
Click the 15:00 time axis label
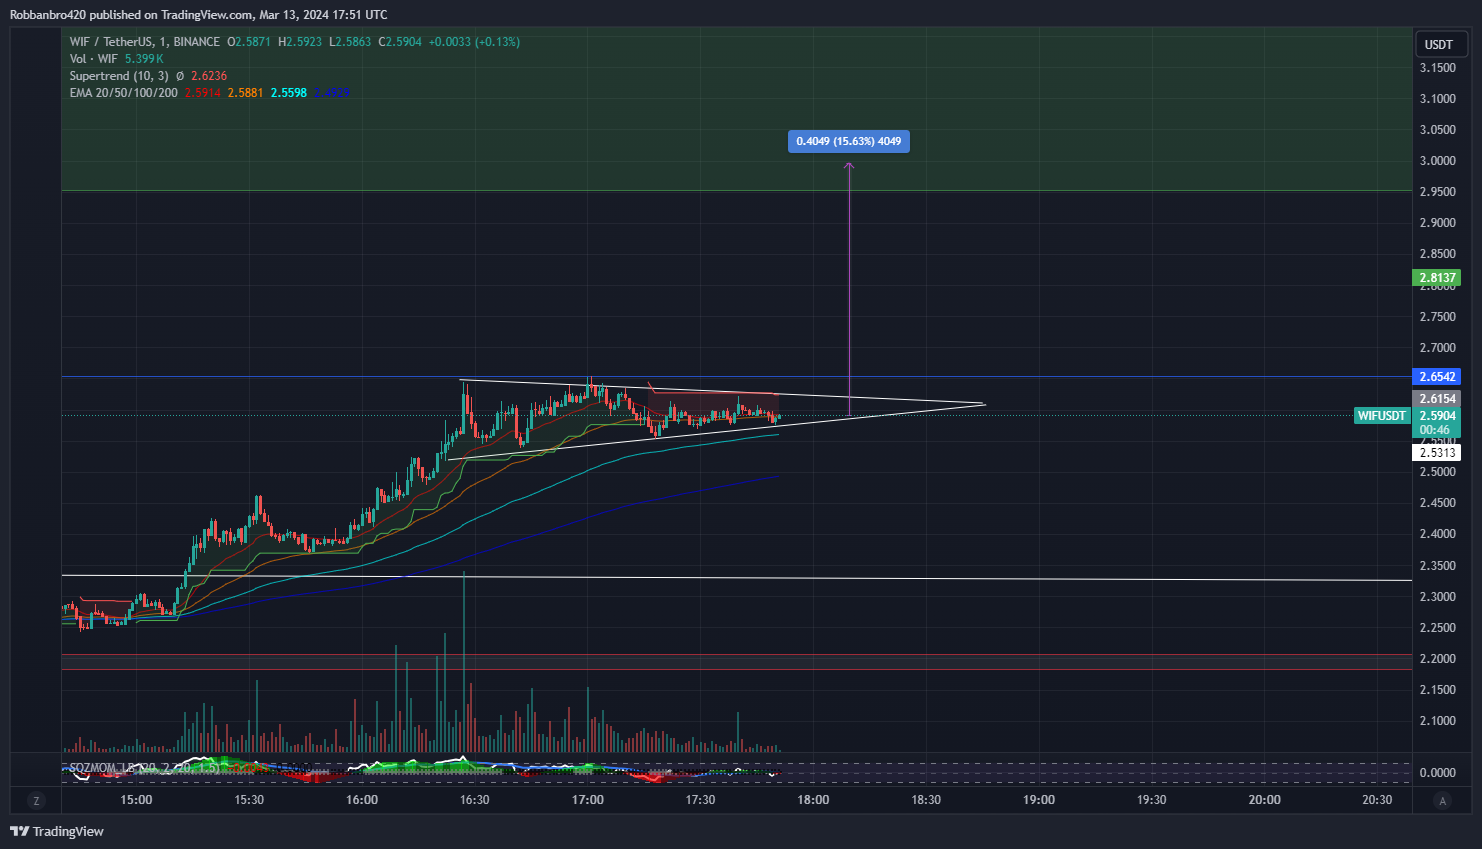136,800
